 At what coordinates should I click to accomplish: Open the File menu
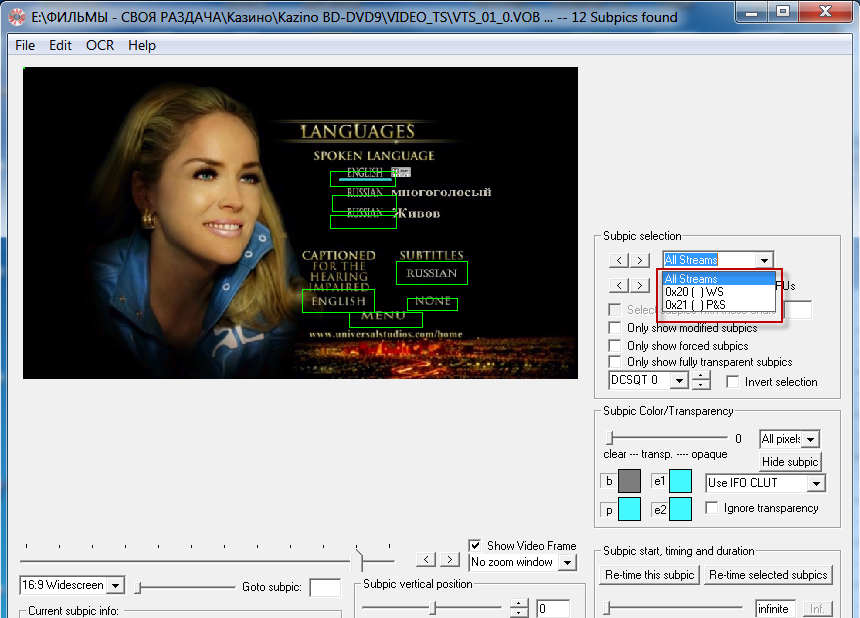(25, 46)
